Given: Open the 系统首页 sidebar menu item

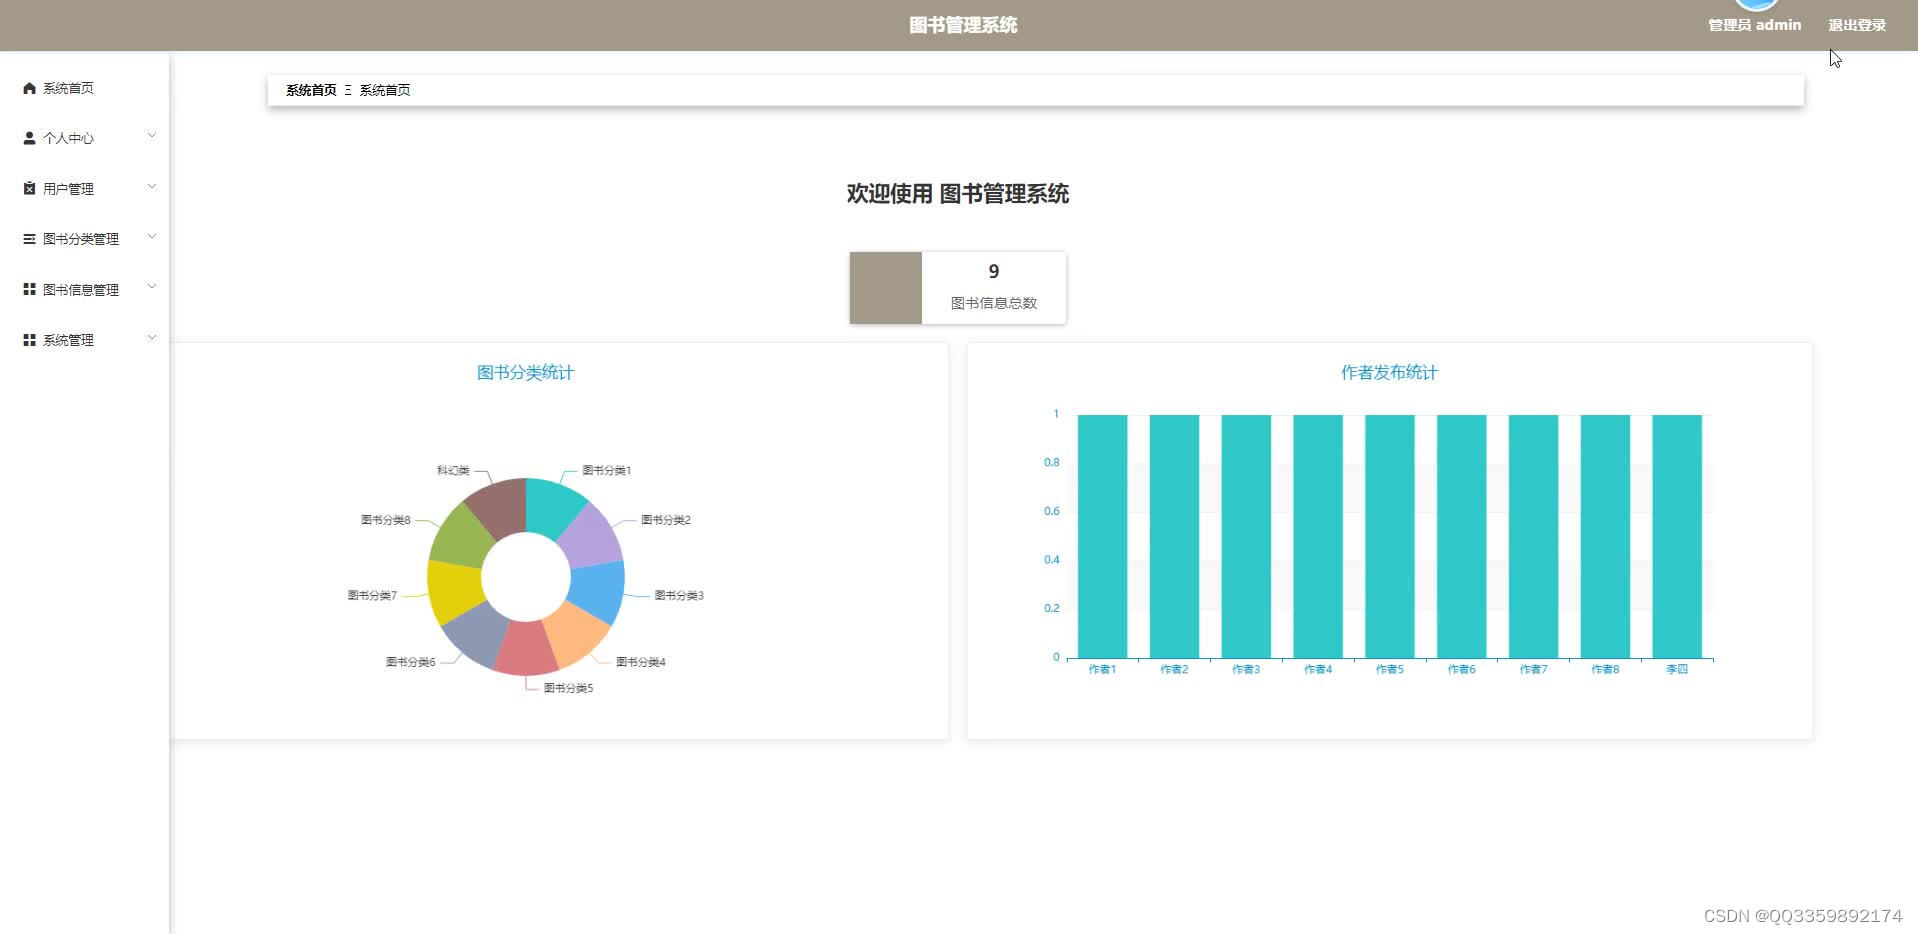Looking at the screenshot, I should tap(84, 88).
